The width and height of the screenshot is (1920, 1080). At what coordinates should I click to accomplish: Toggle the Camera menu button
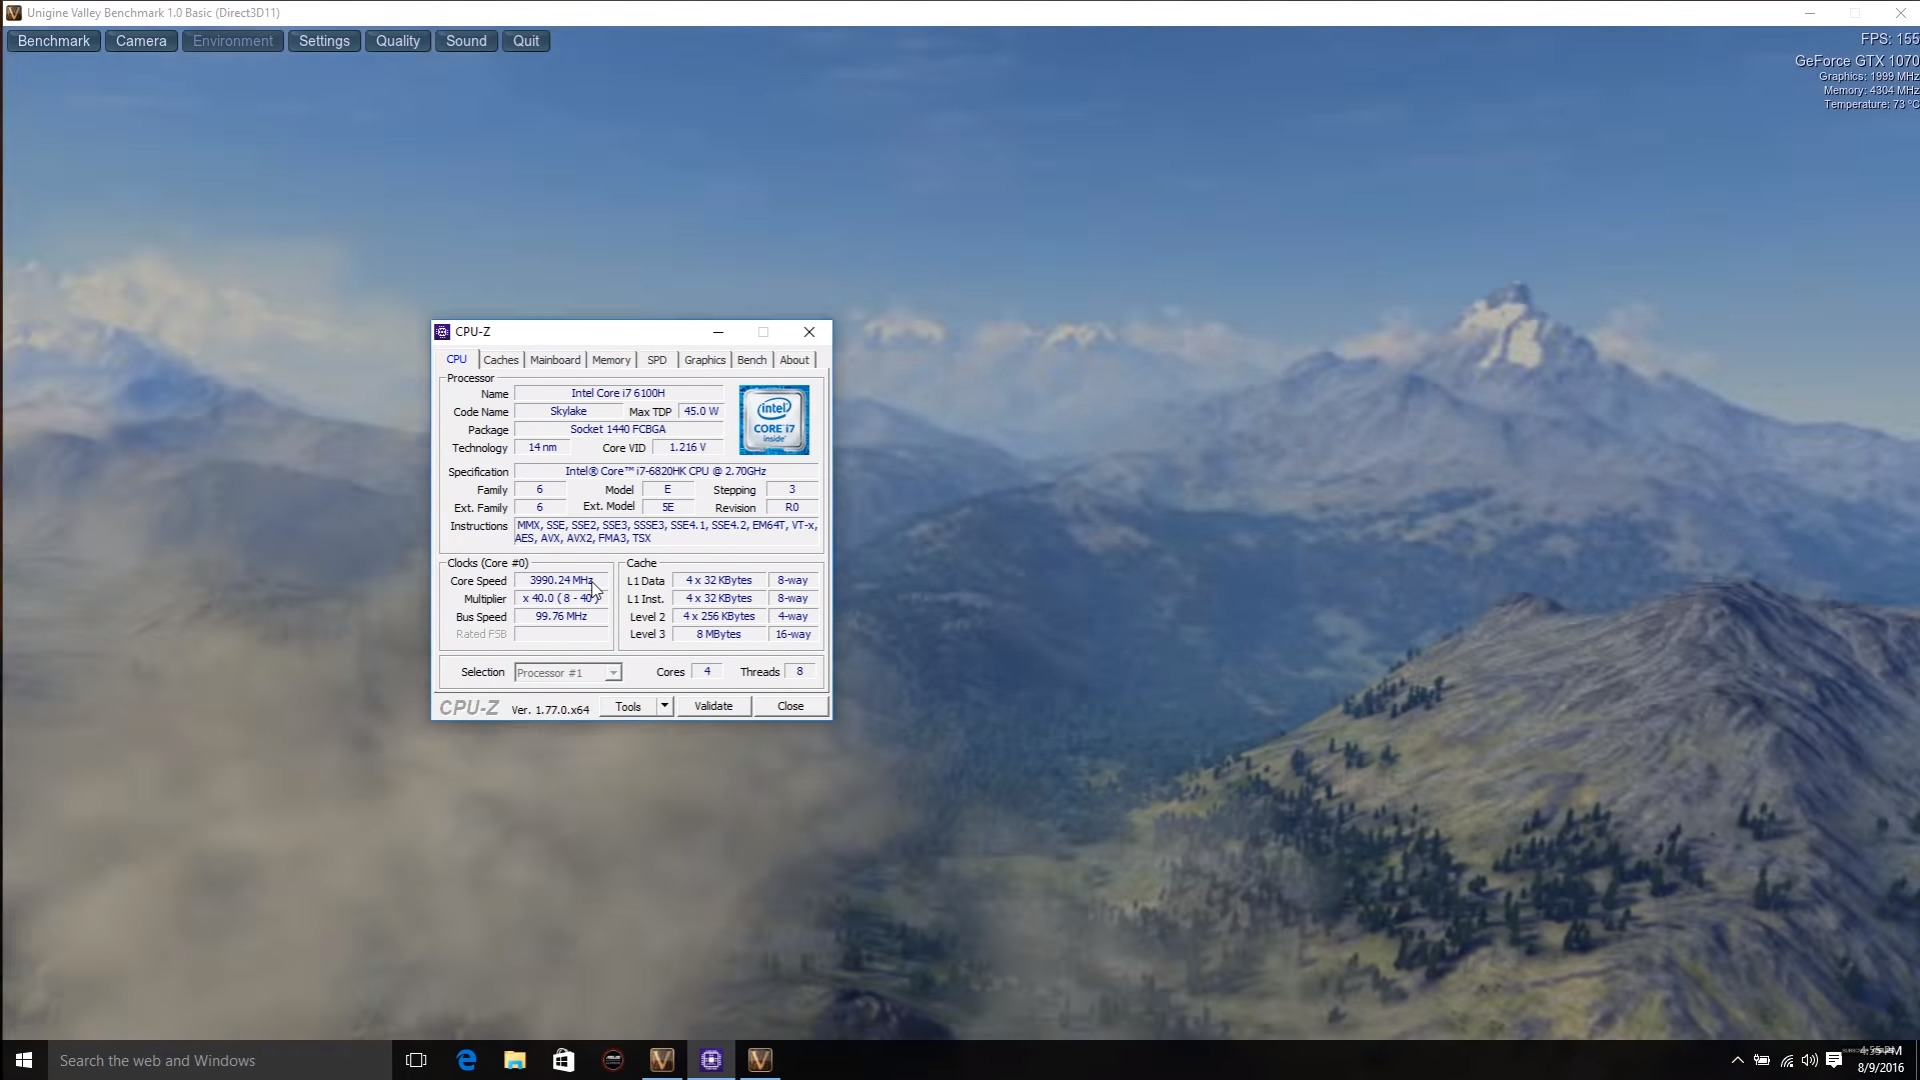141,41
